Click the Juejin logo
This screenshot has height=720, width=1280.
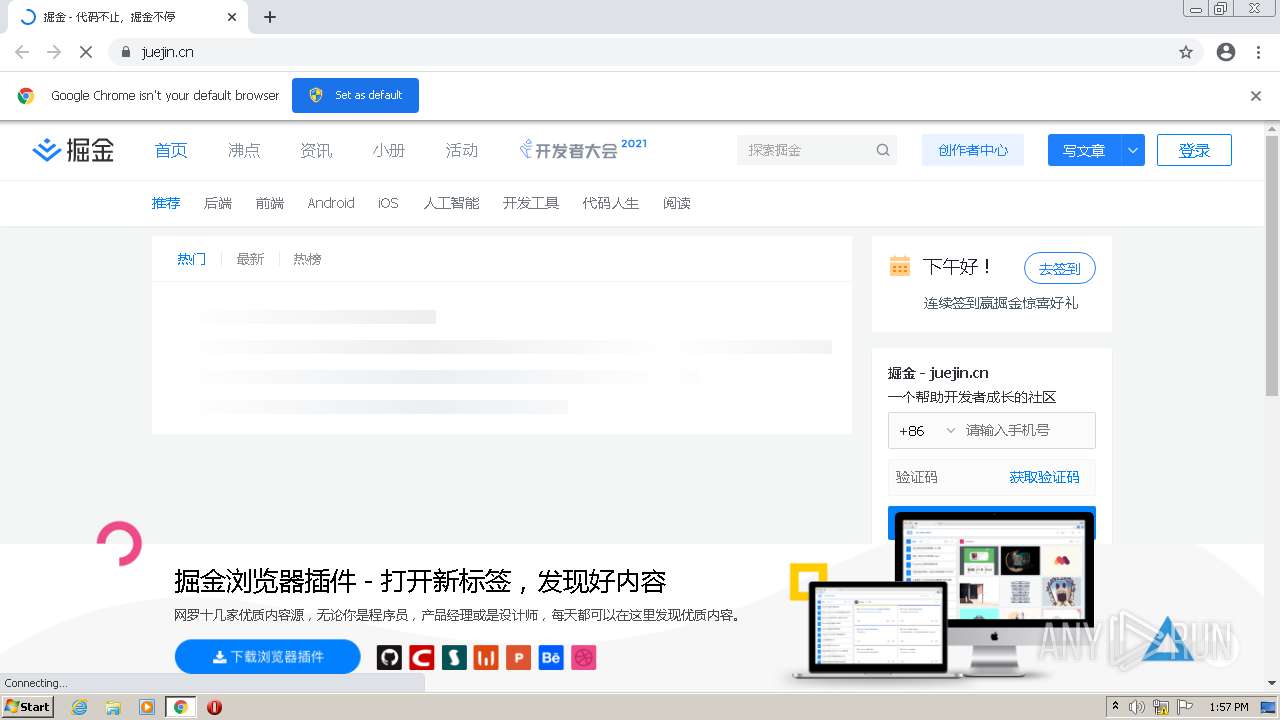(73, 150)
